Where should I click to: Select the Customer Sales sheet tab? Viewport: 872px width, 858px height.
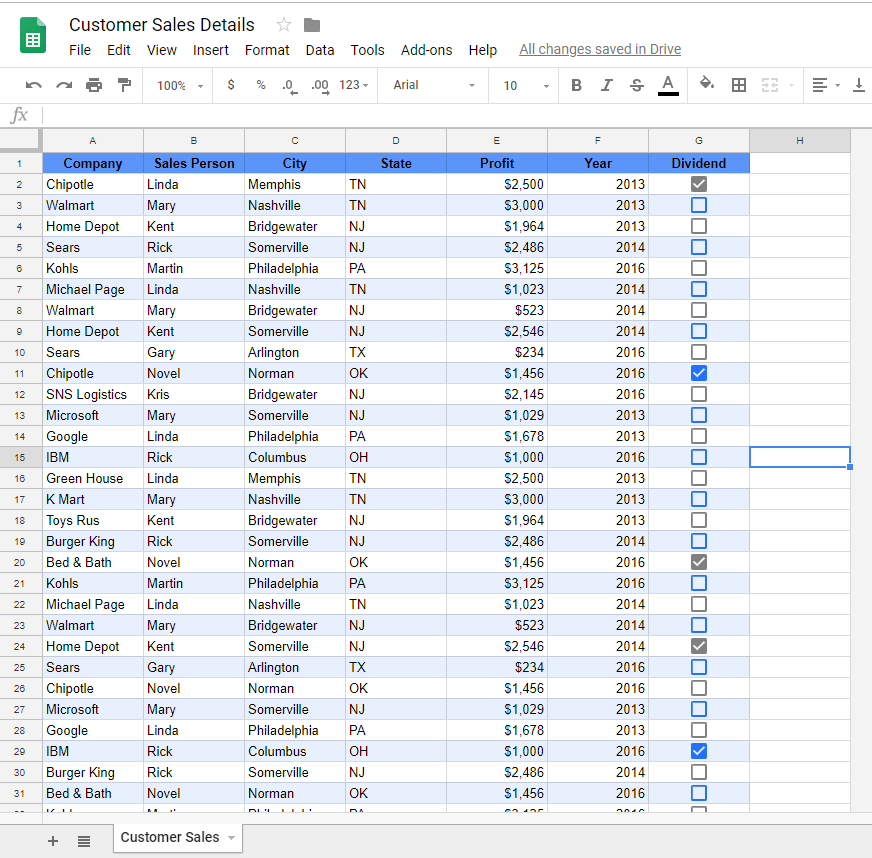tap(178, 837)
